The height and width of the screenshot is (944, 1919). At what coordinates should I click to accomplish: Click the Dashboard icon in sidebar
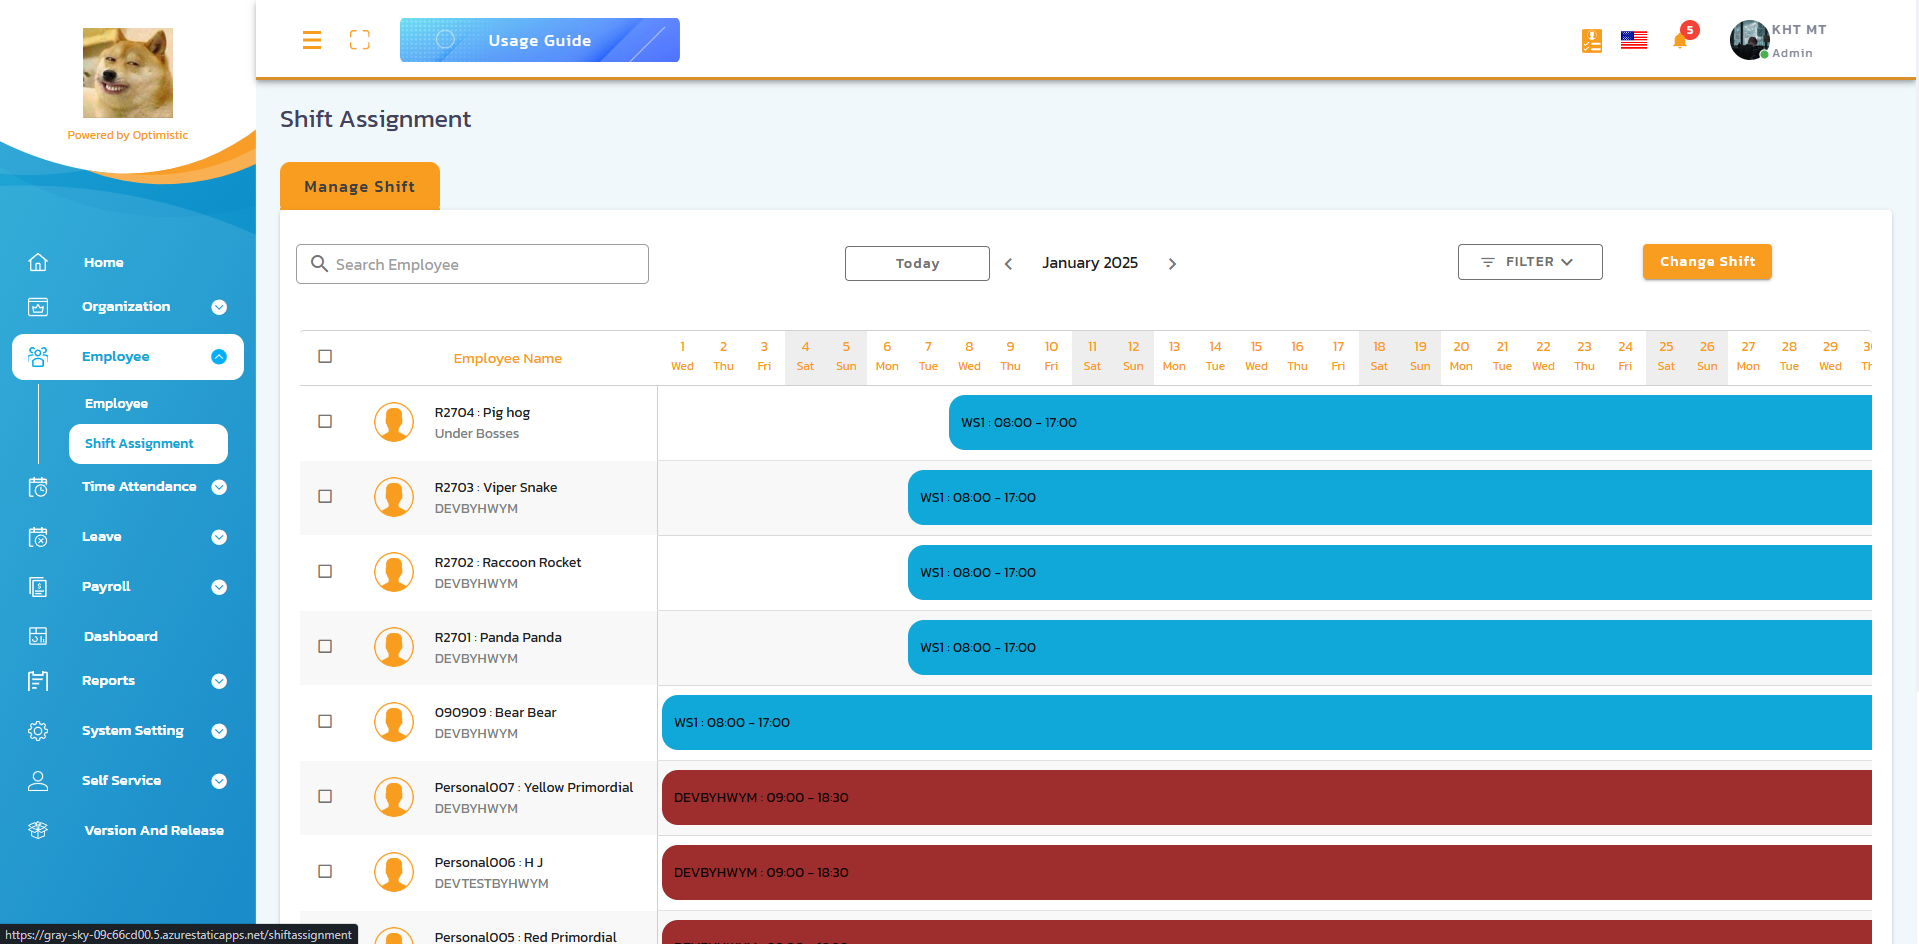click(38, 636)
